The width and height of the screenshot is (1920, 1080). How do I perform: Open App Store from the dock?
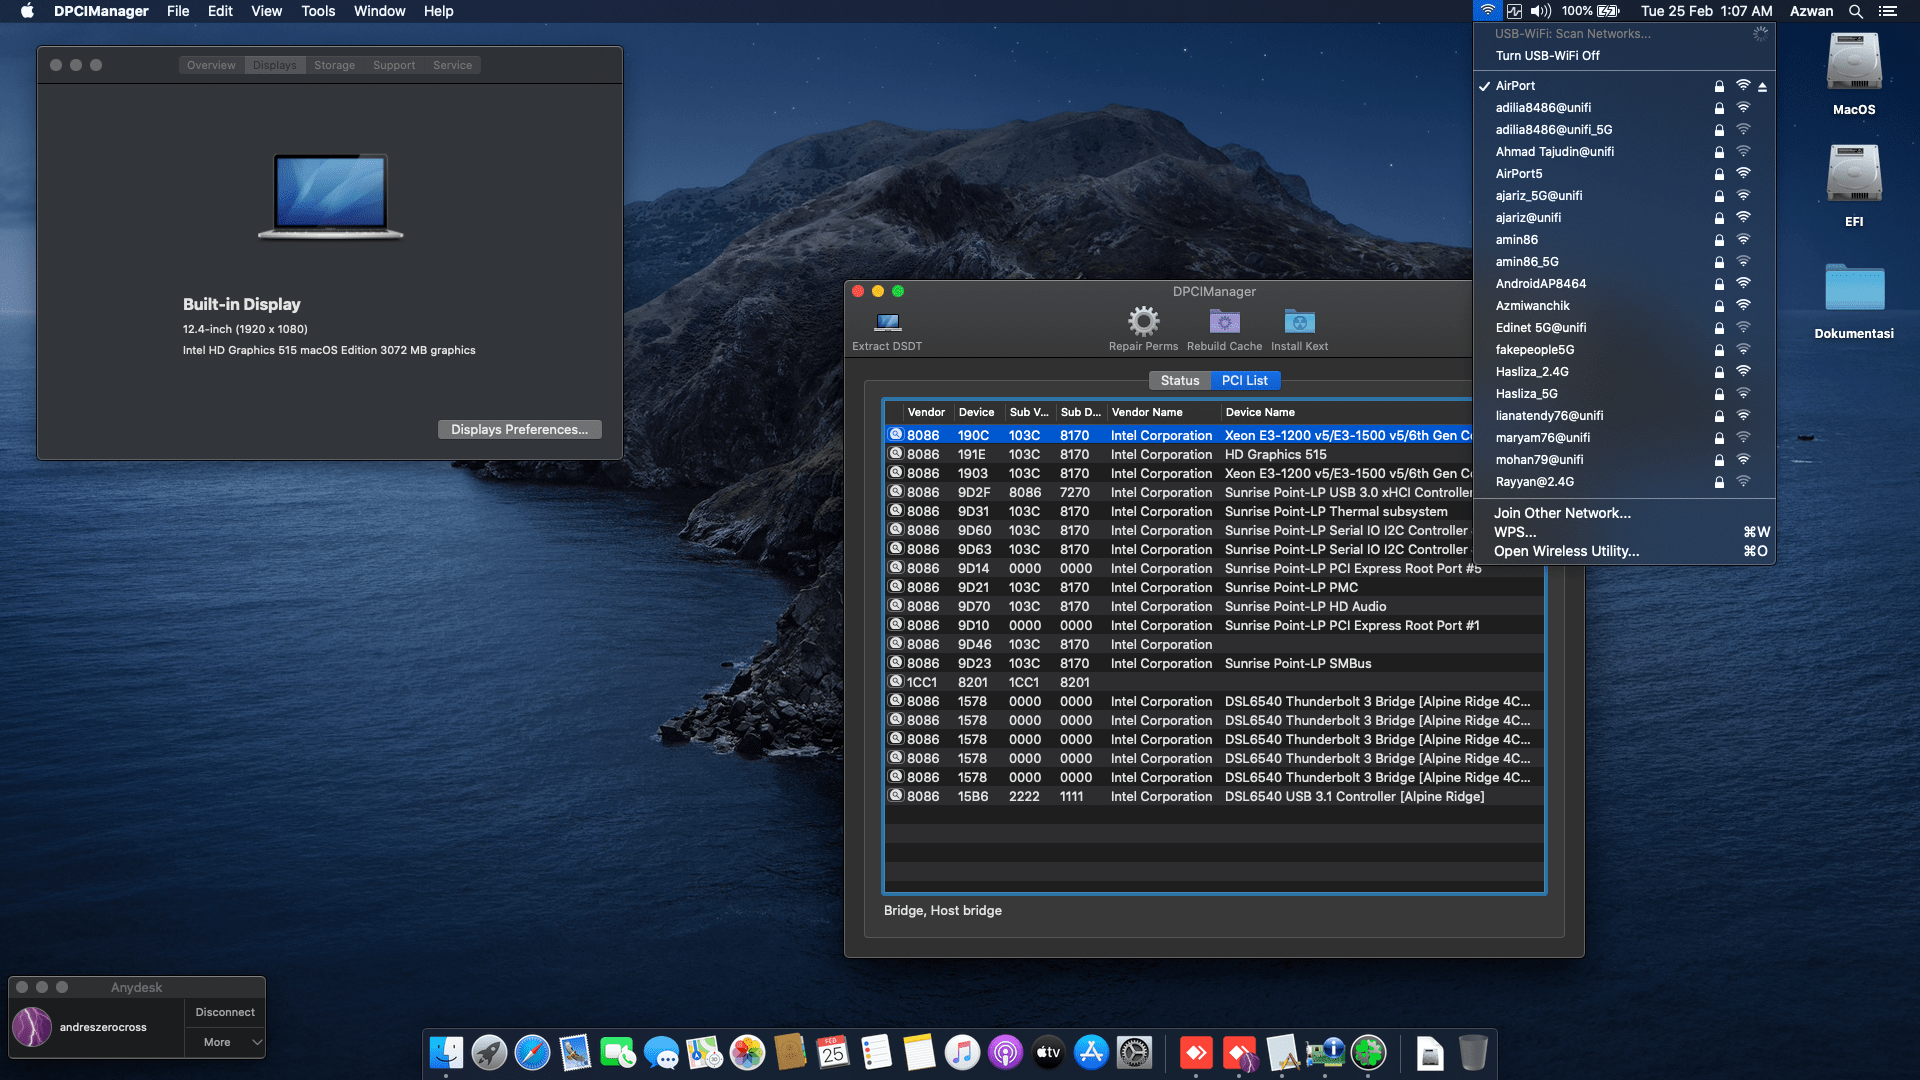[1091, 1053]
